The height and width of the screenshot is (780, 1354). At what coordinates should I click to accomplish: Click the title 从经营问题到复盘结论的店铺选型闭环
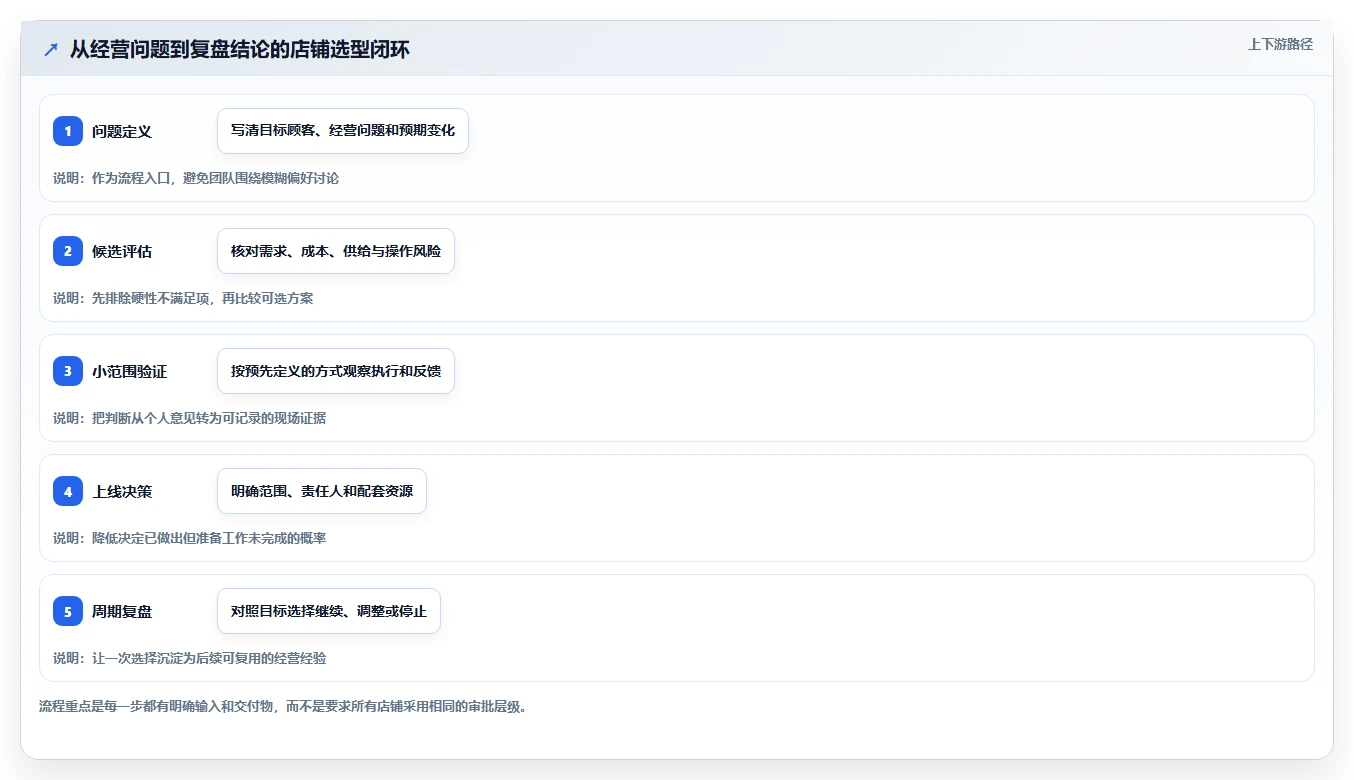pyautogui.click(x=239, y=49)
